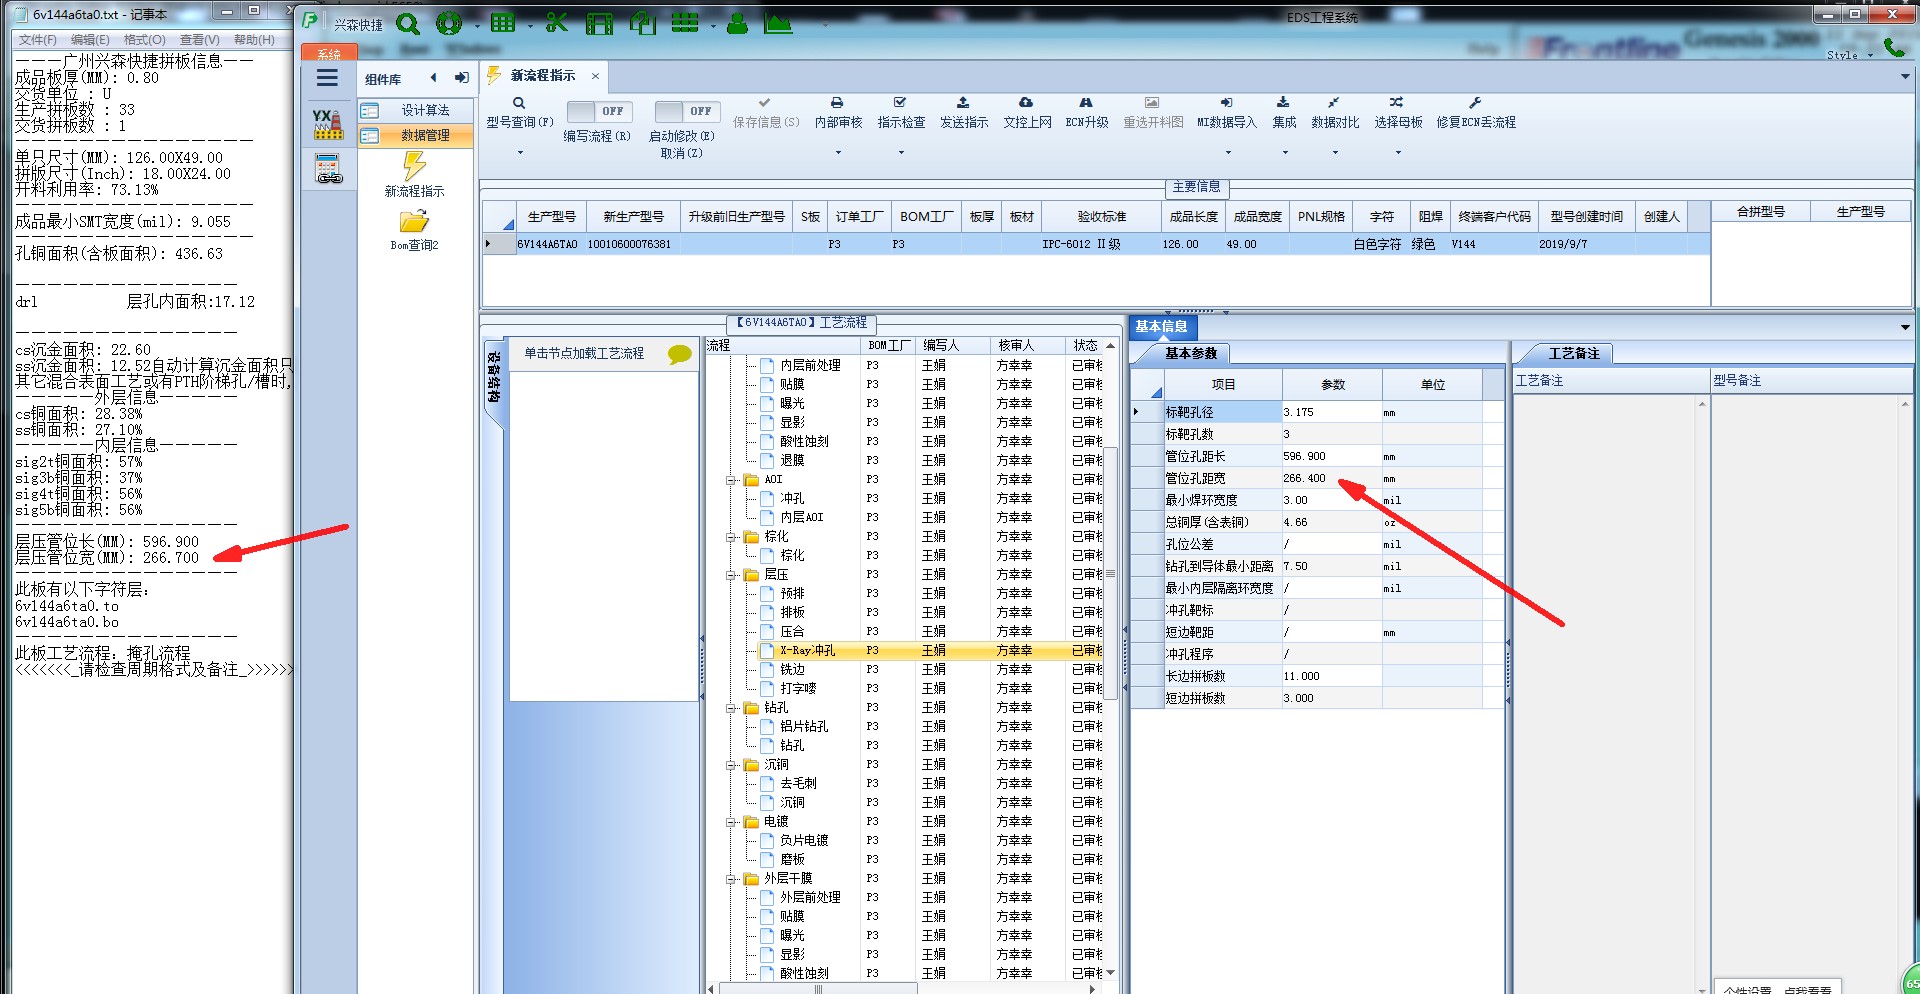The image size is (1920, 994).
Task: Select the 基本参数 tab
Action: [1190, 353]
